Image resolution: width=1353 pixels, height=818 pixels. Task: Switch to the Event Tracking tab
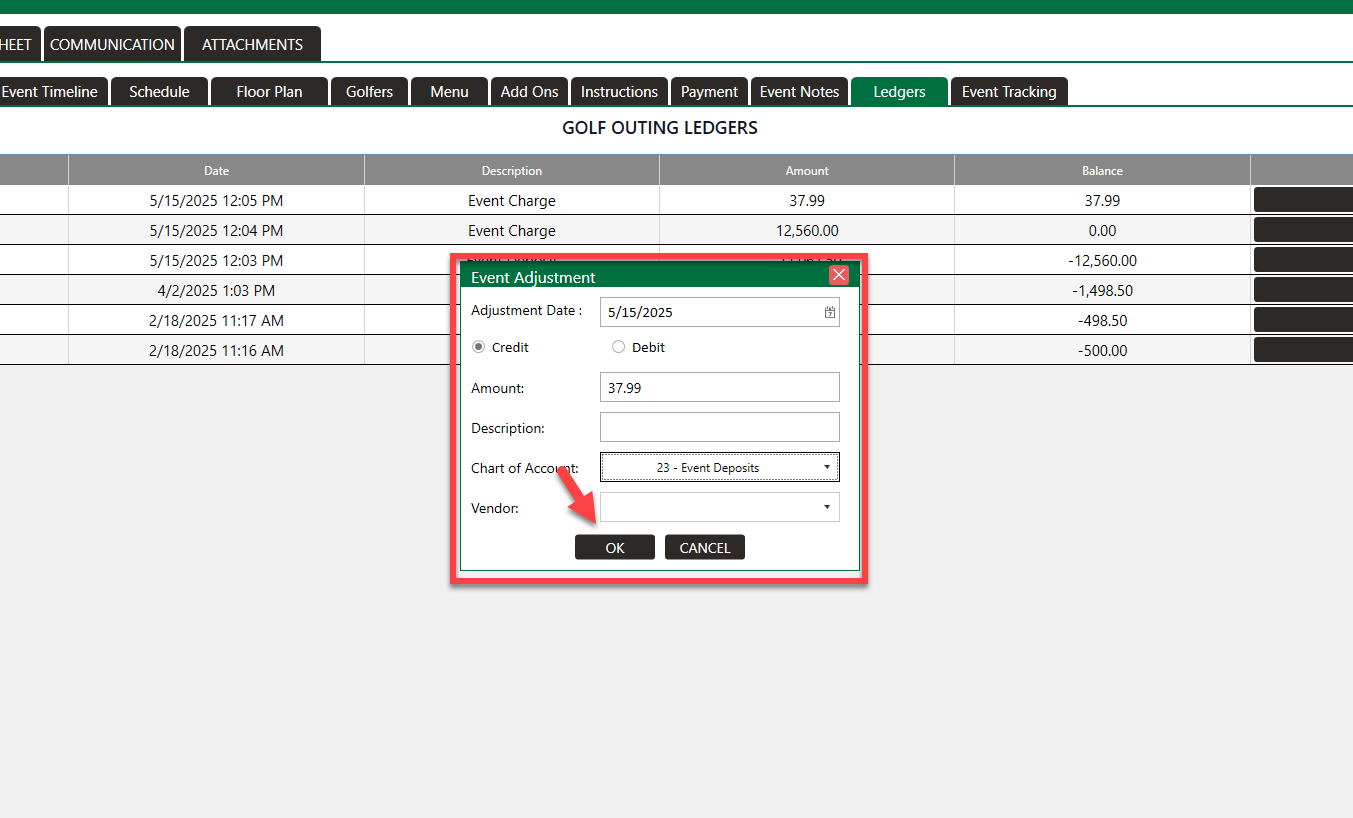[x=1008, y=92]
